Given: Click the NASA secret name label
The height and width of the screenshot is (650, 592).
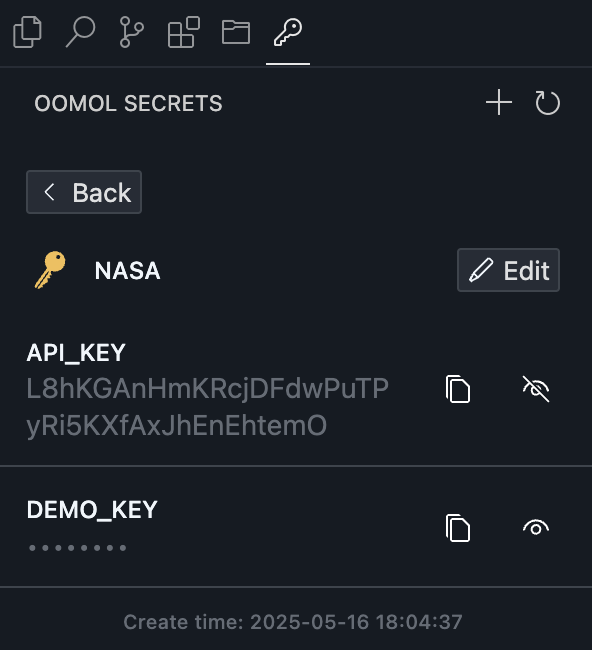Looking at the screenshot, I should click(127, 271).
